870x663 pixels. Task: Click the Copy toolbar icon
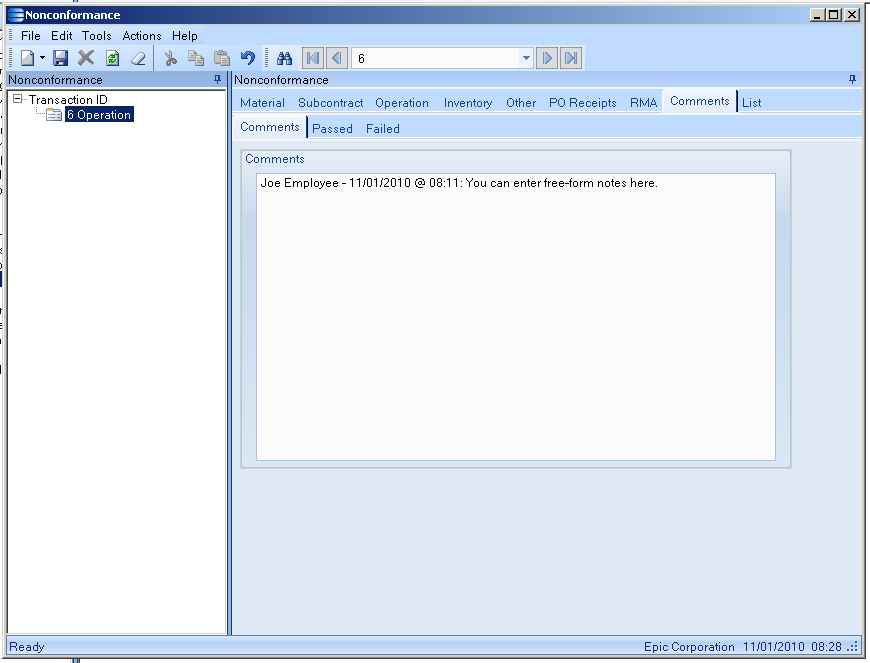(196, 58)
